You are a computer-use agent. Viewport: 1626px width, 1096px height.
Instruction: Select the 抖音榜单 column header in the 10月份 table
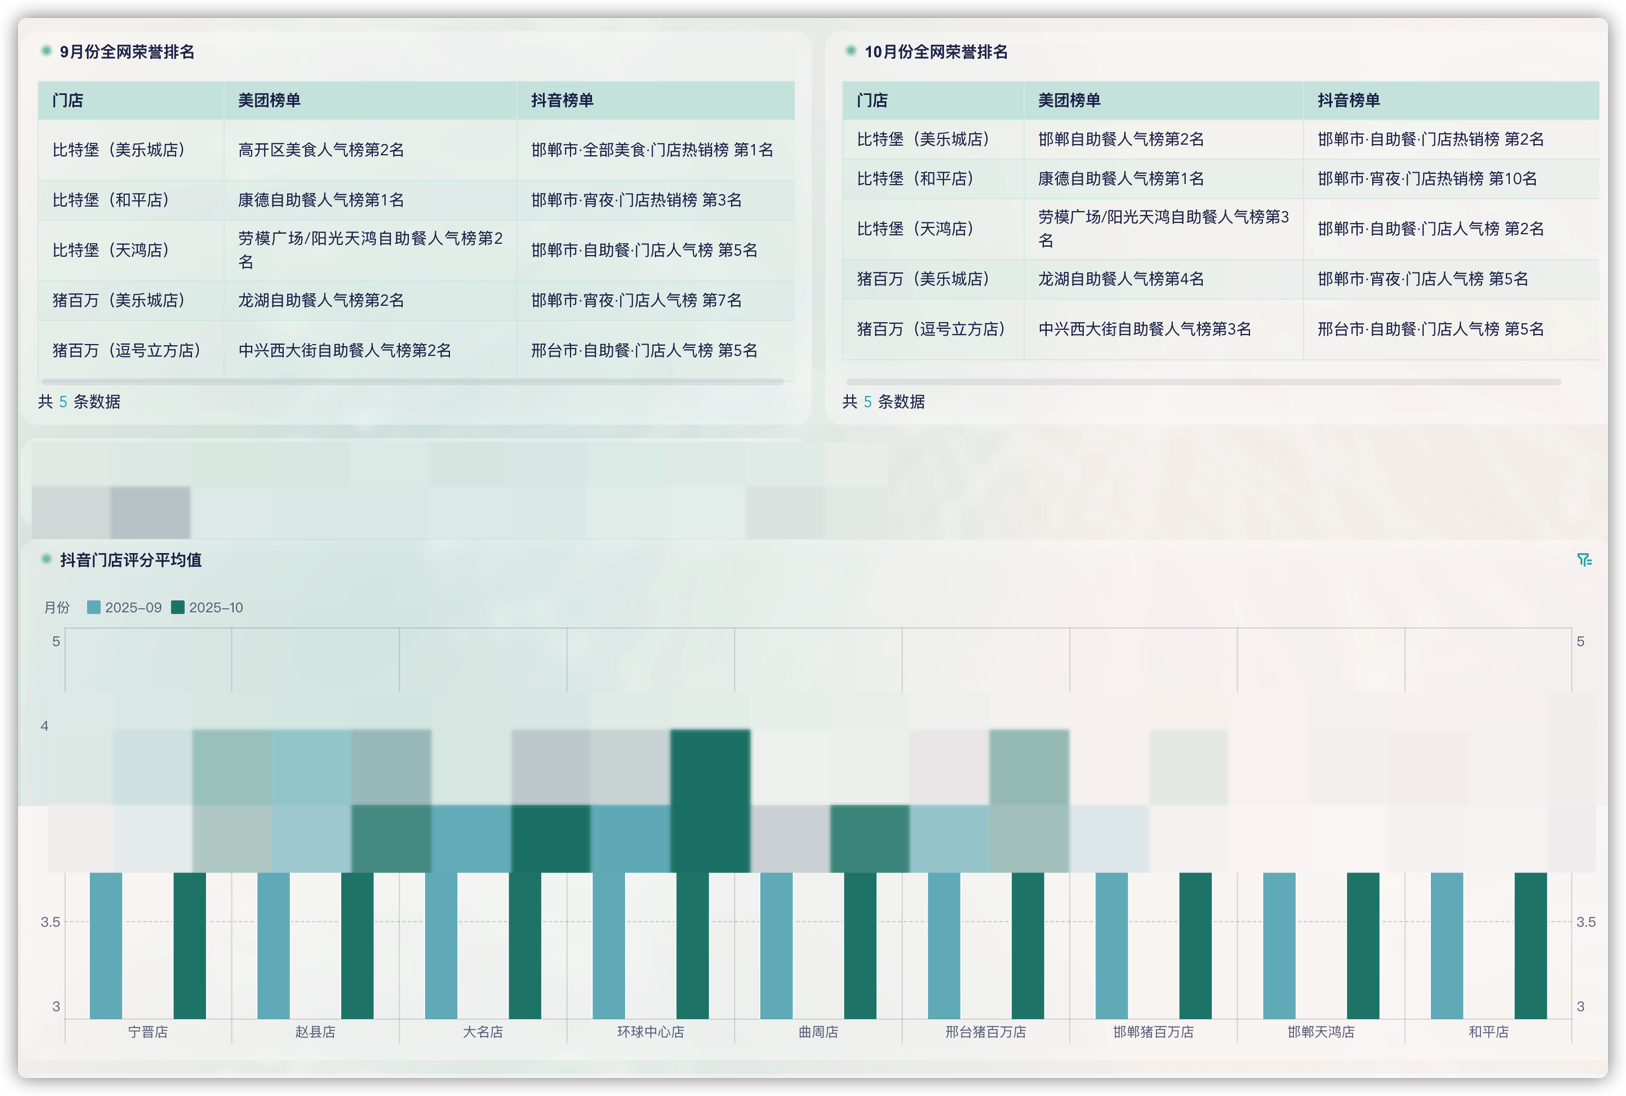pos(1450,100)
